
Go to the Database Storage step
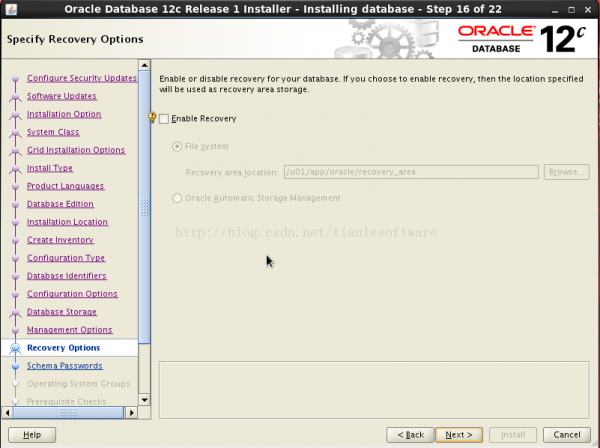(62, 312)
